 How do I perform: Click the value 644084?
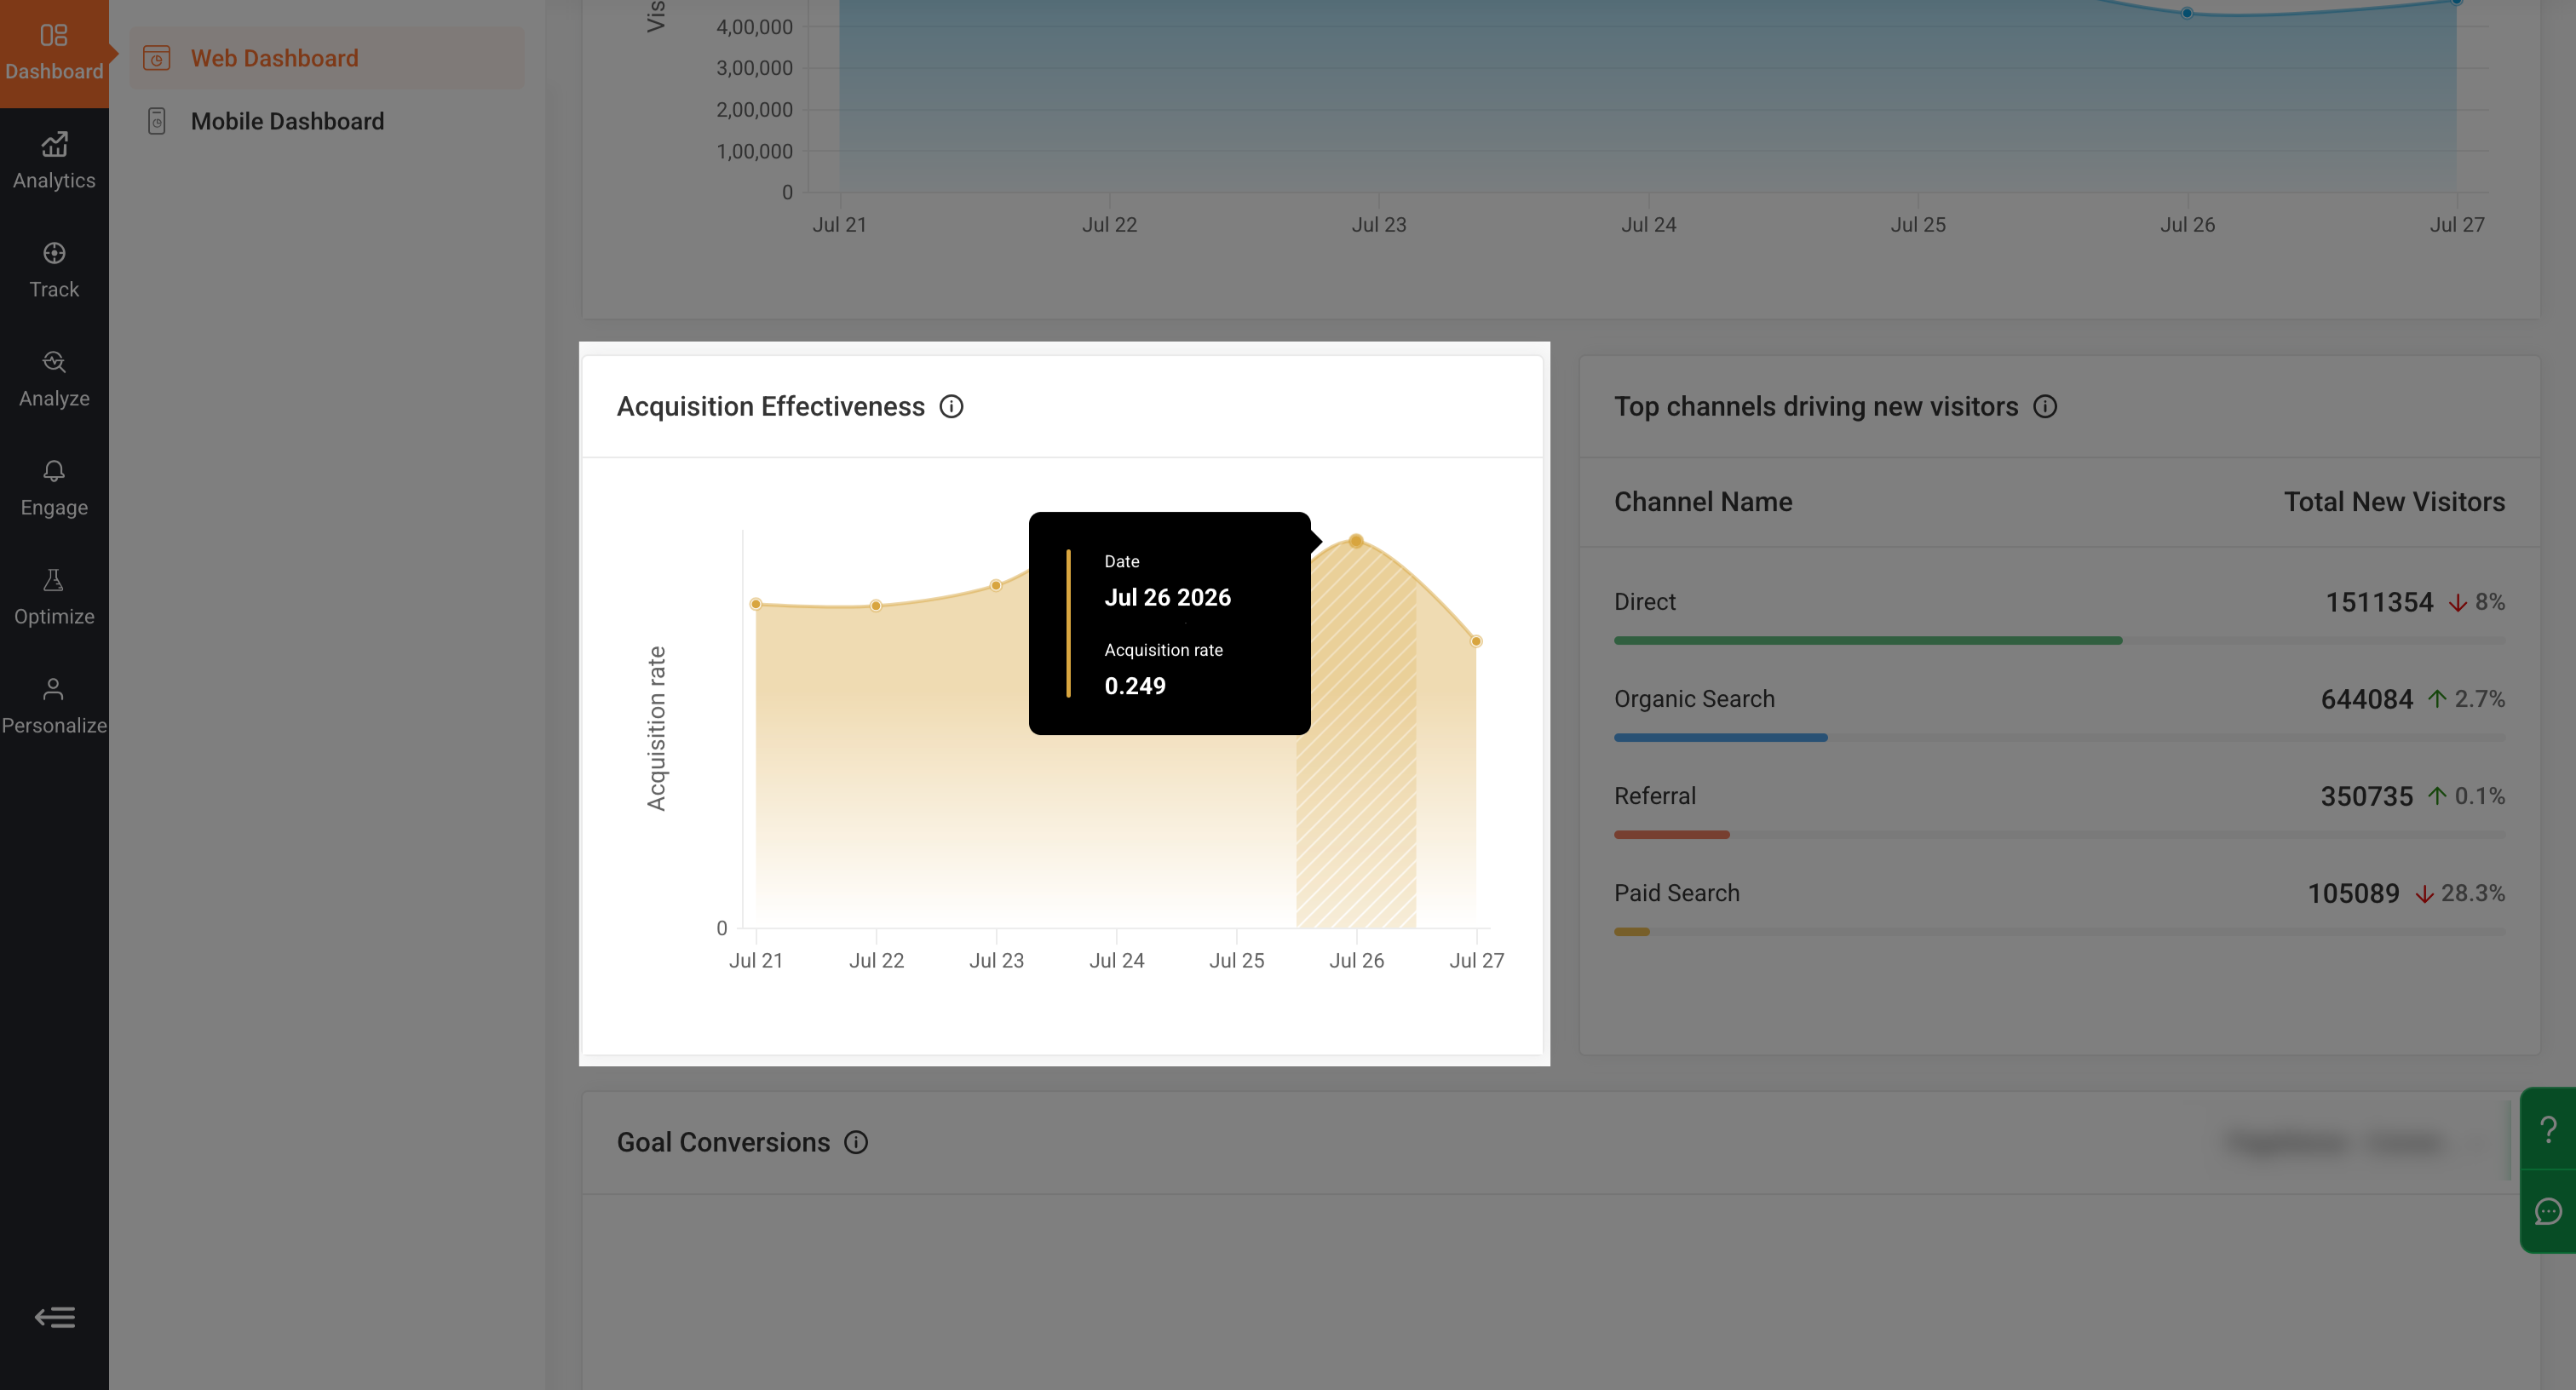(2367, 699)
